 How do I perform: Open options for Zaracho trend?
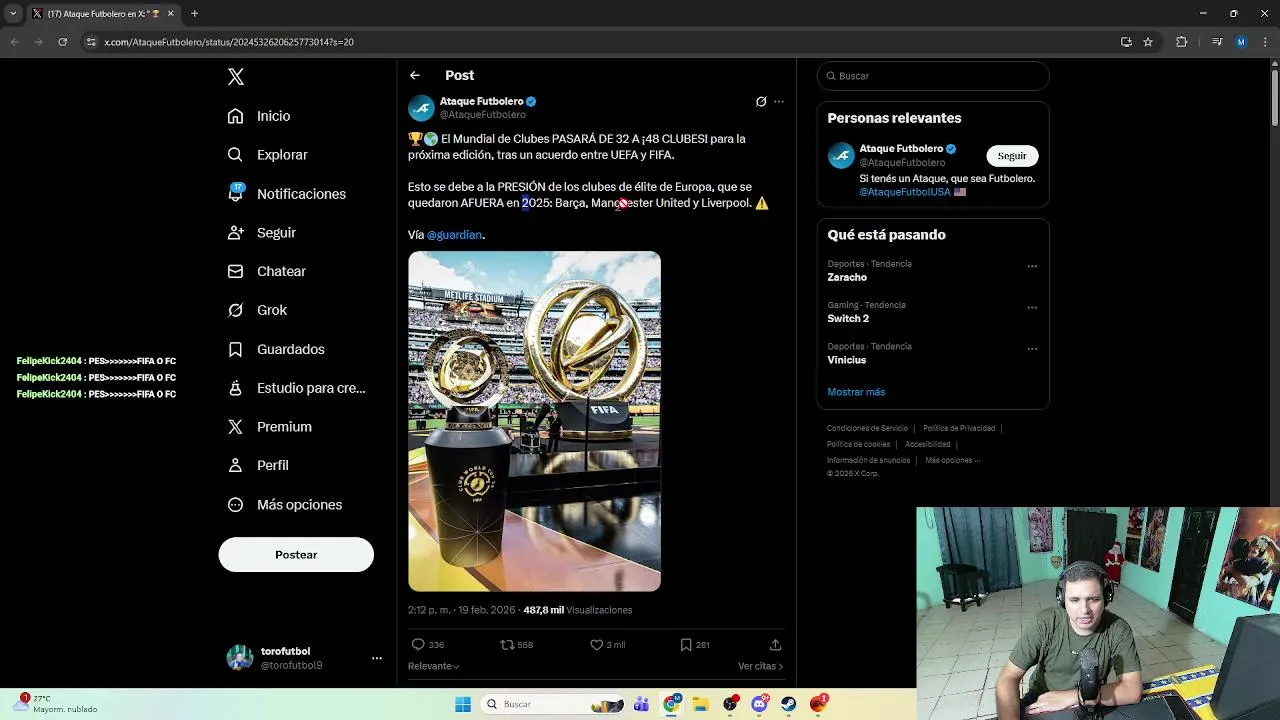pos(1032,266)
